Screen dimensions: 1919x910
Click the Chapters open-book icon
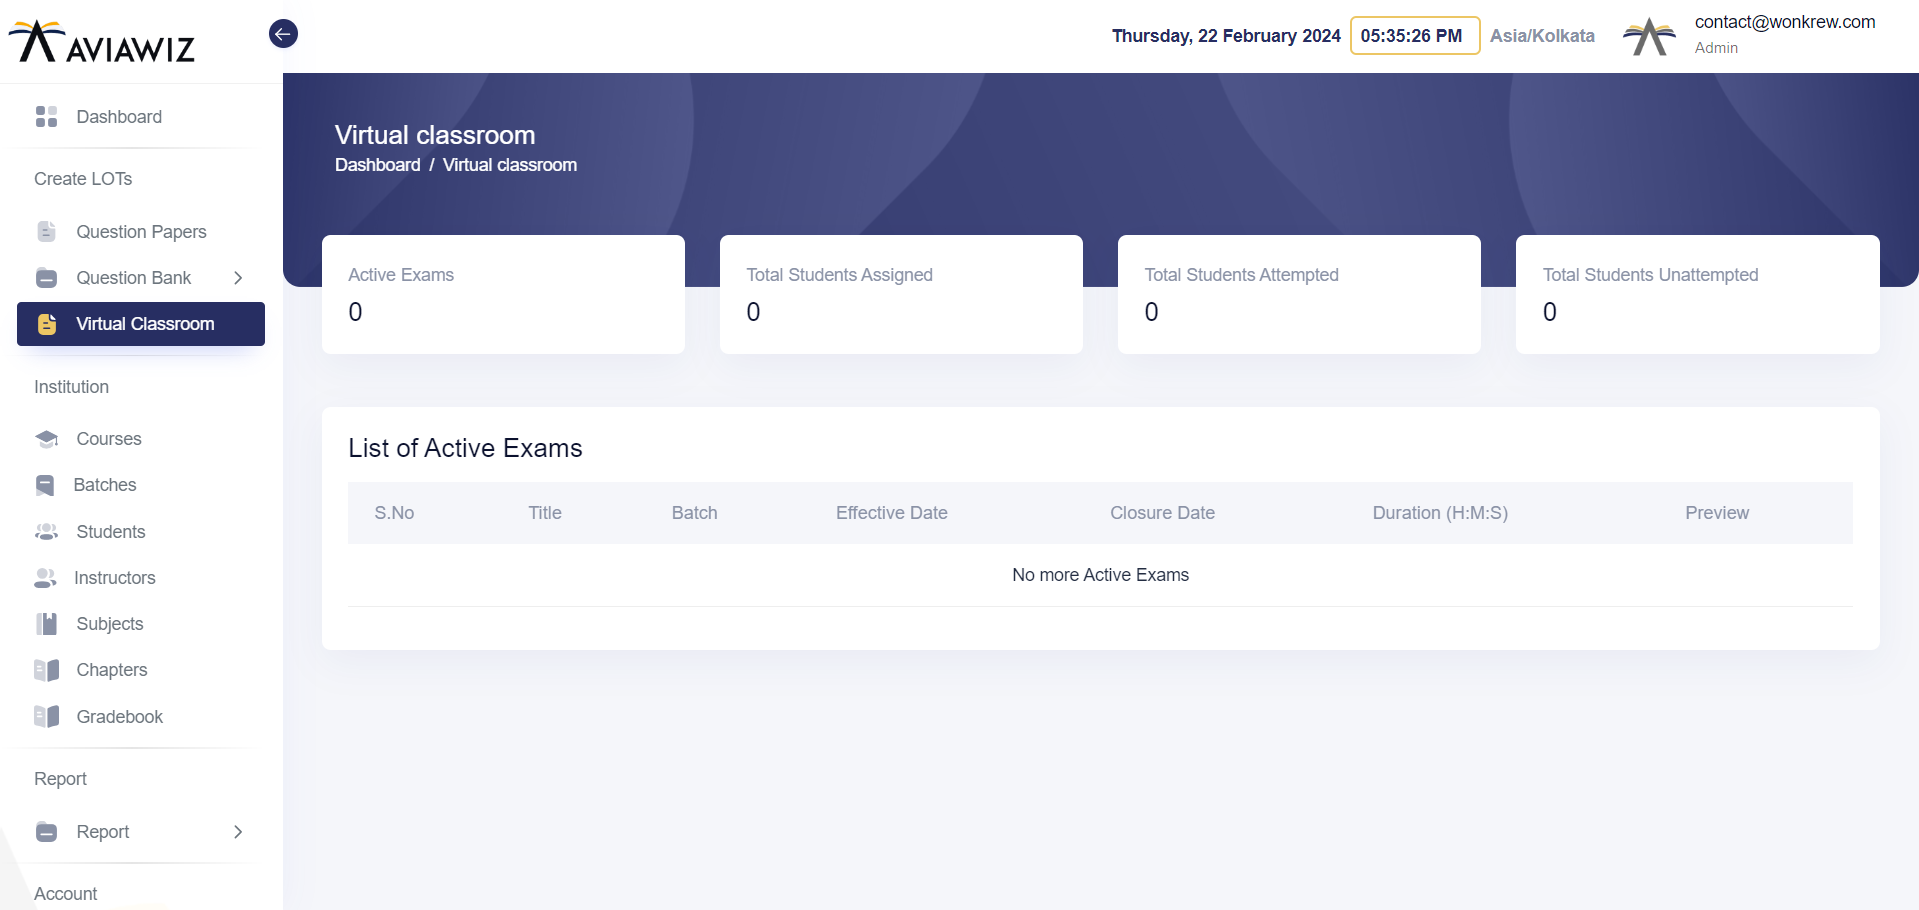click(46, 670)
